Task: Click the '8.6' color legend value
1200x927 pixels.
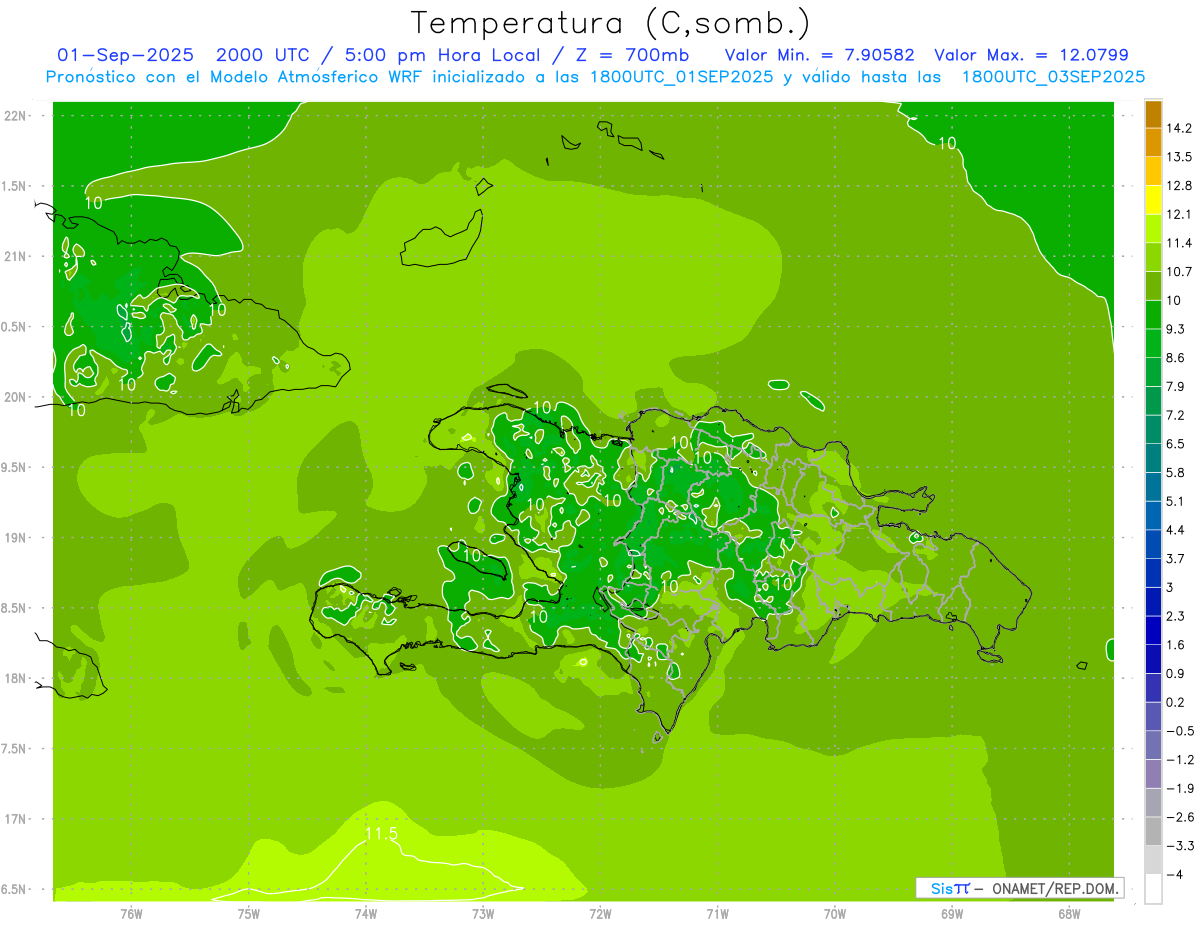Action: [x=1175, y=358]
